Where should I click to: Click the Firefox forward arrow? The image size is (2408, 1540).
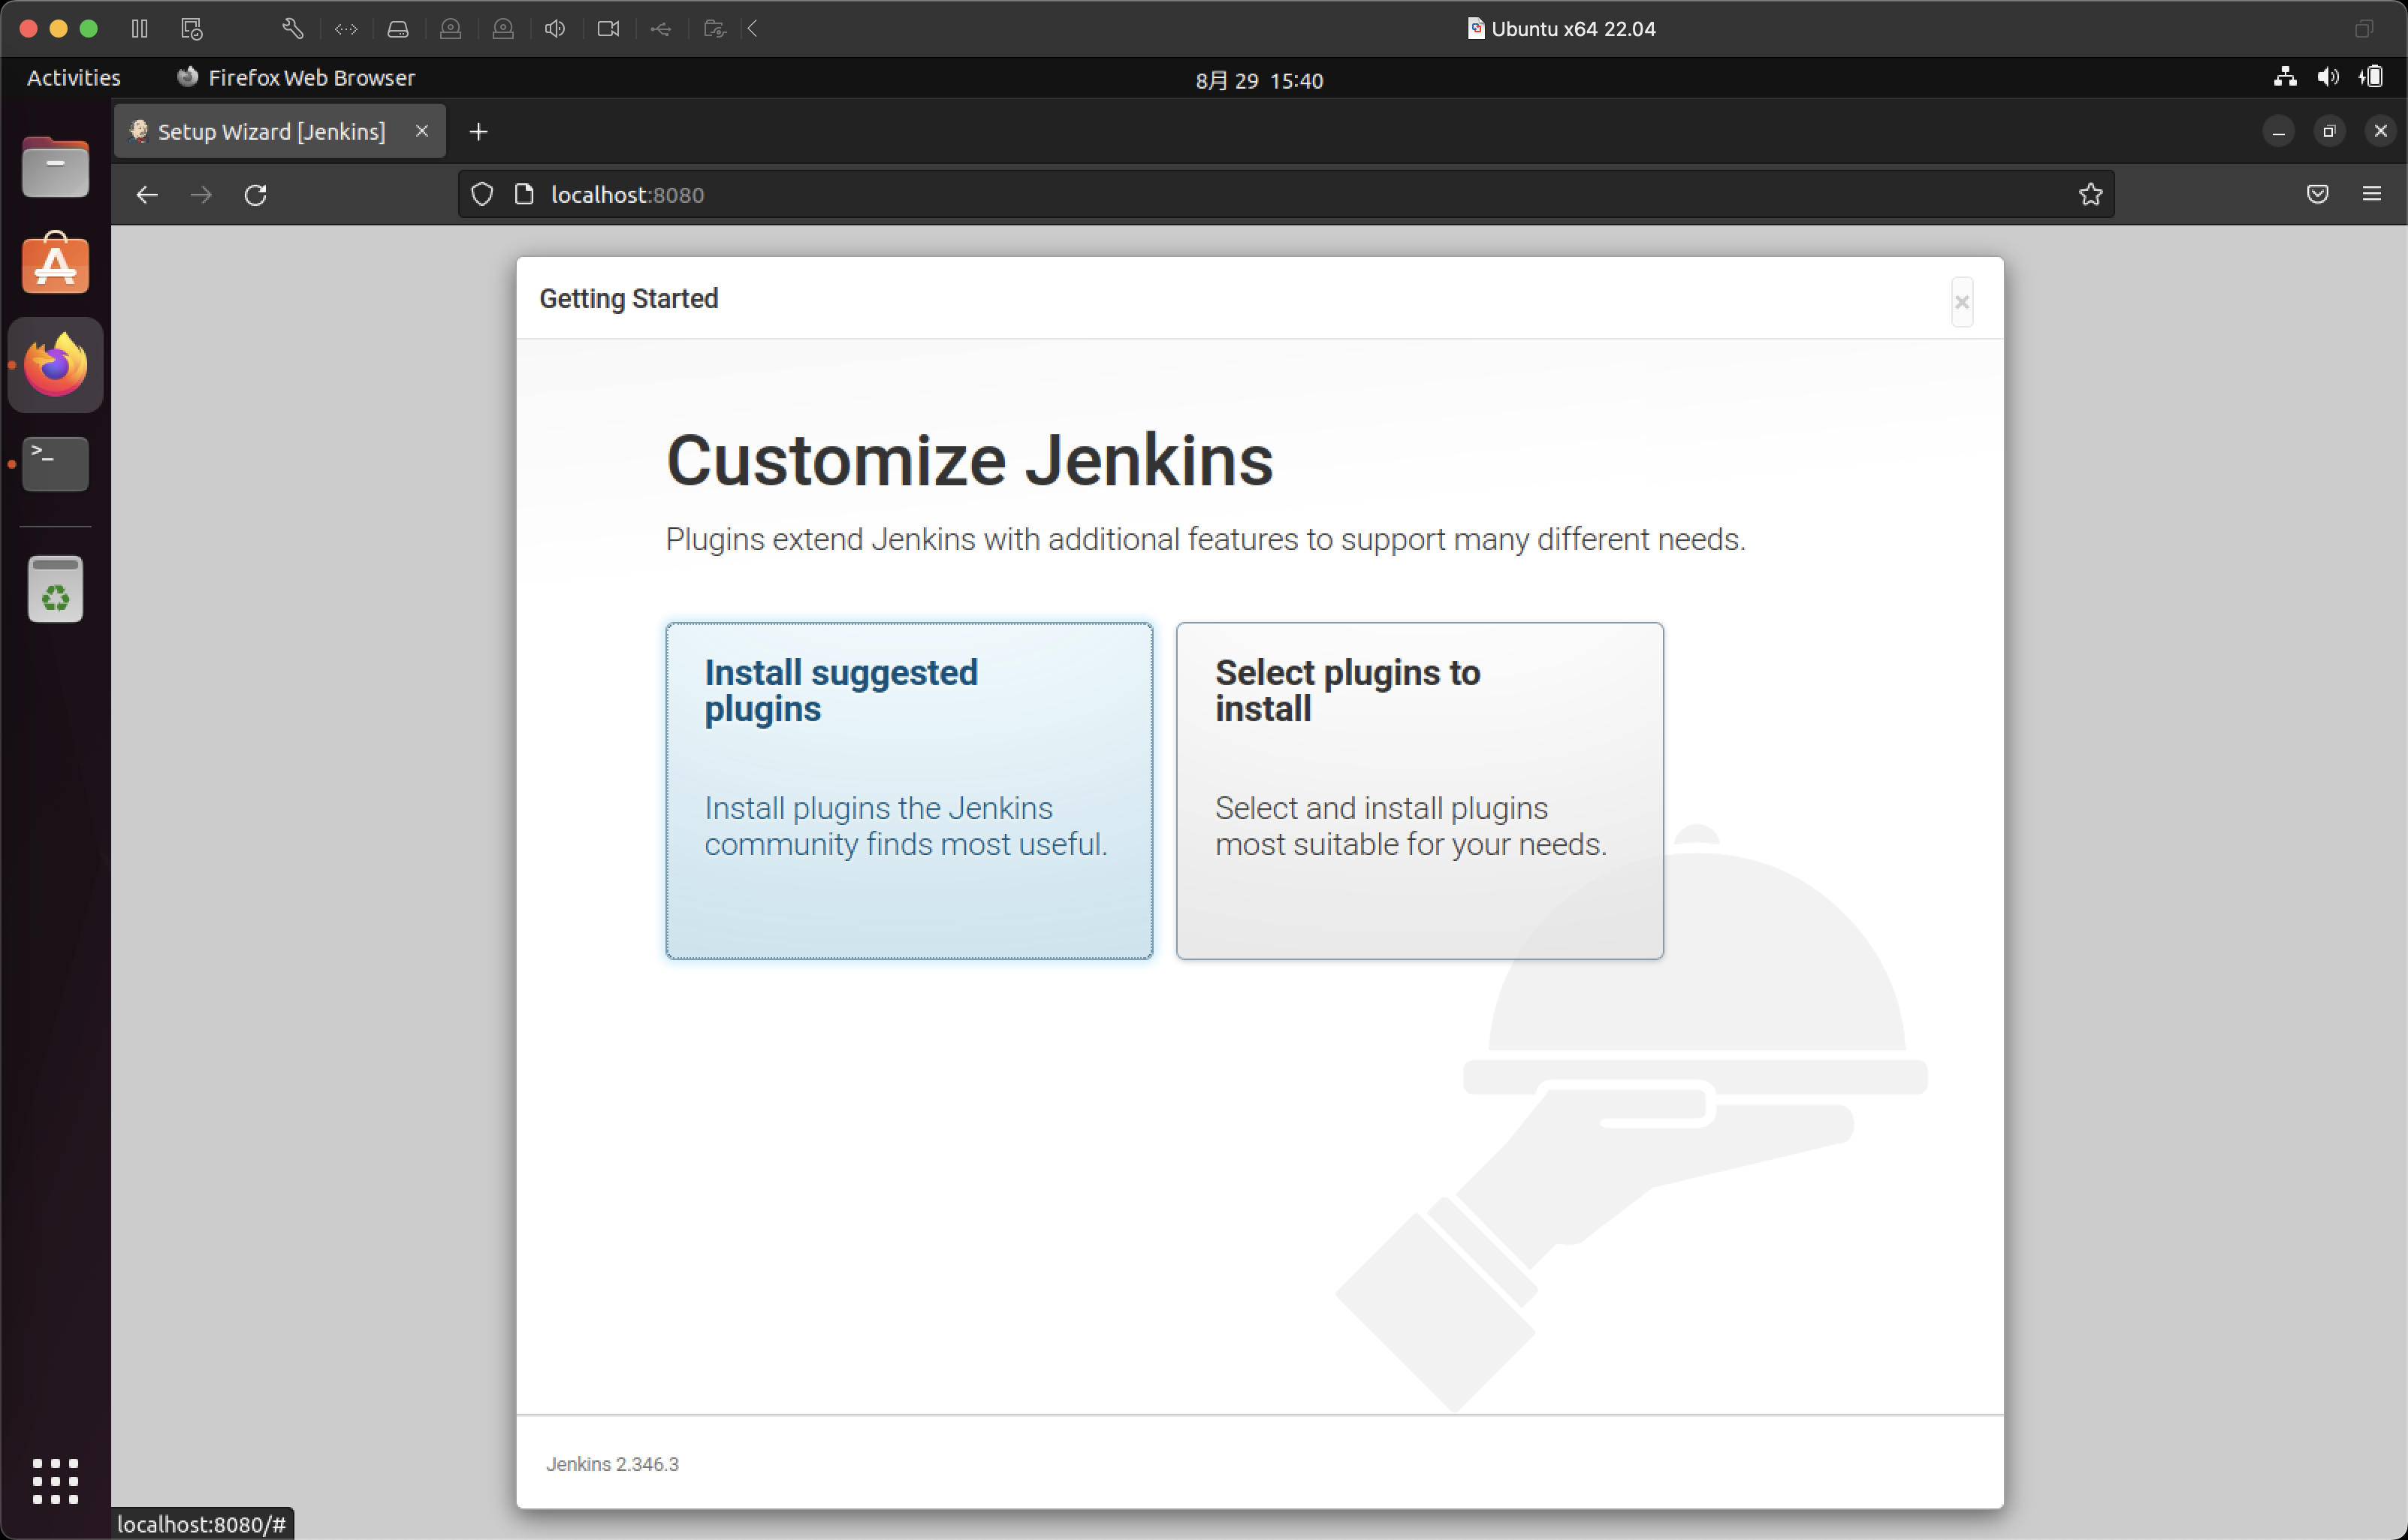(x=201, y=195)
